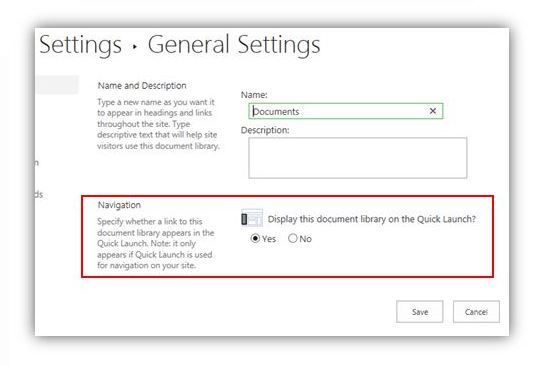The width and height of the screenshot is (534, 365).
Task: Click into the Description text box
Action: pos(358,158)
